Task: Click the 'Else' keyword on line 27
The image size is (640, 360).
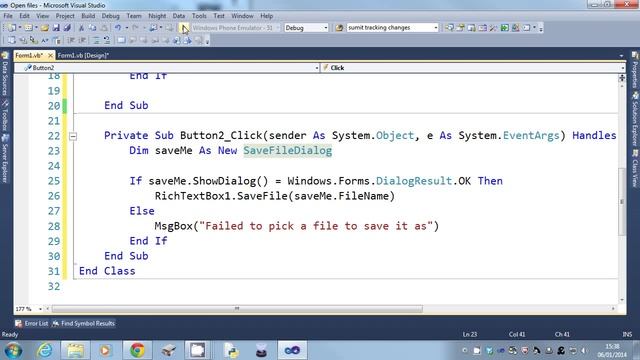Action: point(142,211)
